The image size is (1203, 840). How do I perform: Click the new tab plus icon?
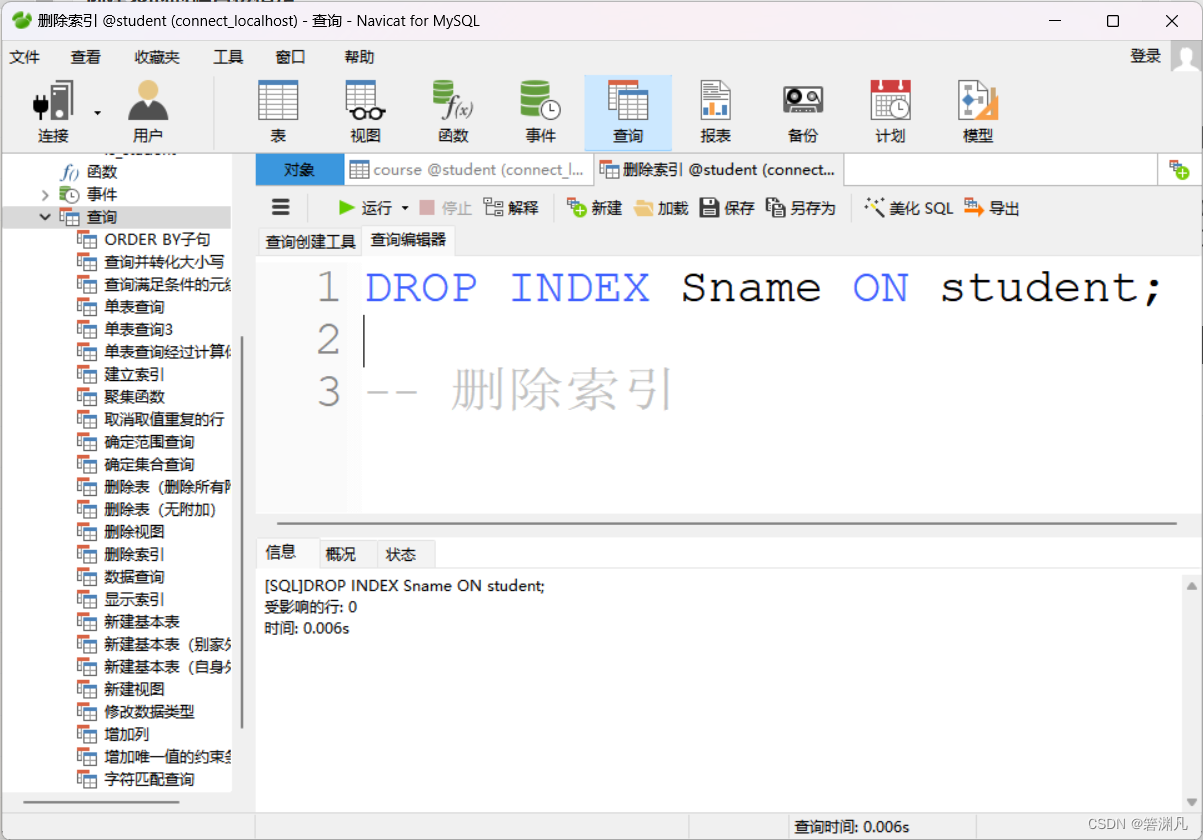[1179, 170]
